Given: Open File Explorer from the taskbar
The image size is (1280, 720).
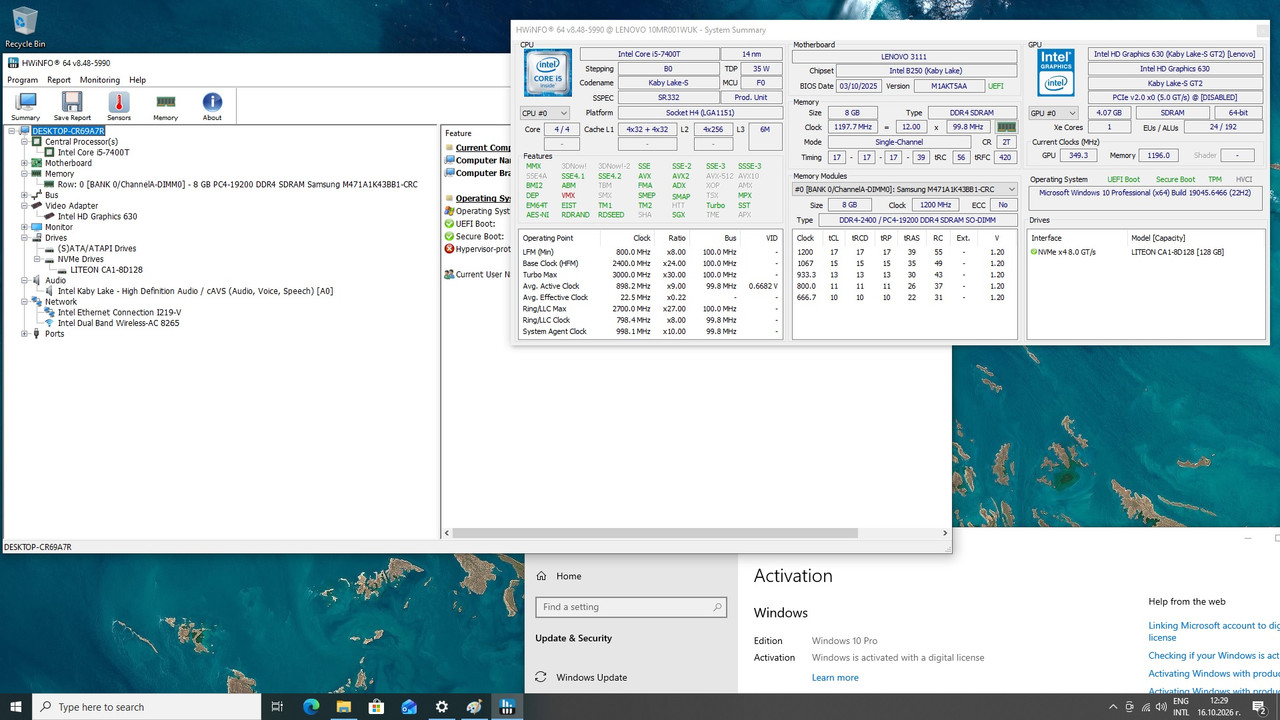Looking at the screenshot, I should pyautogui.click(x=344, y=707).
